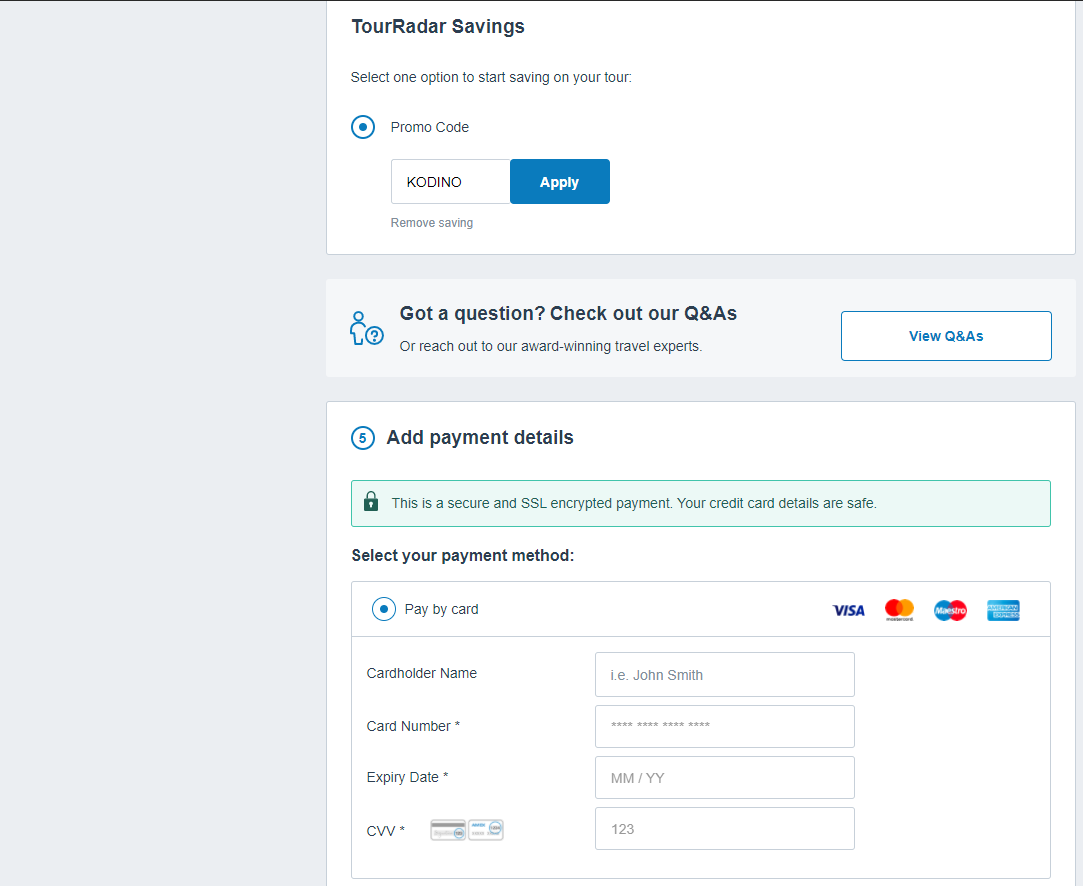Select the Promo Code radio button

363,127
